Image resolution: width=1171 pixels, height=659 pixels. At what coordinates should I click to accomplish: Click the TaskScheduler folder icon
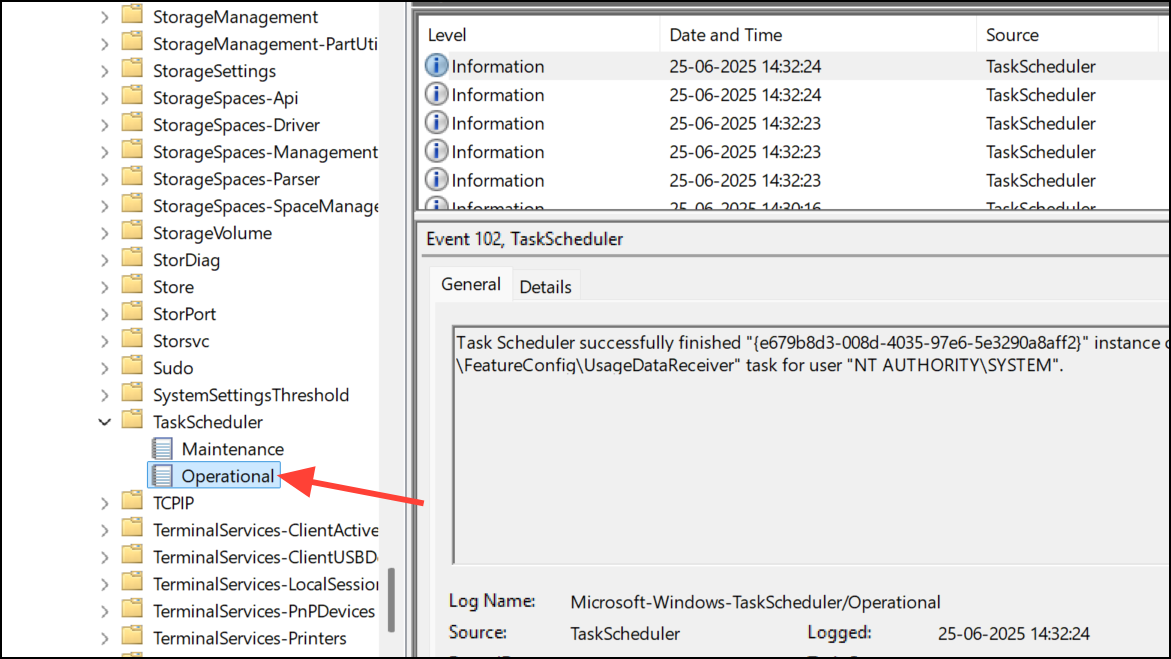coord(132,422)
